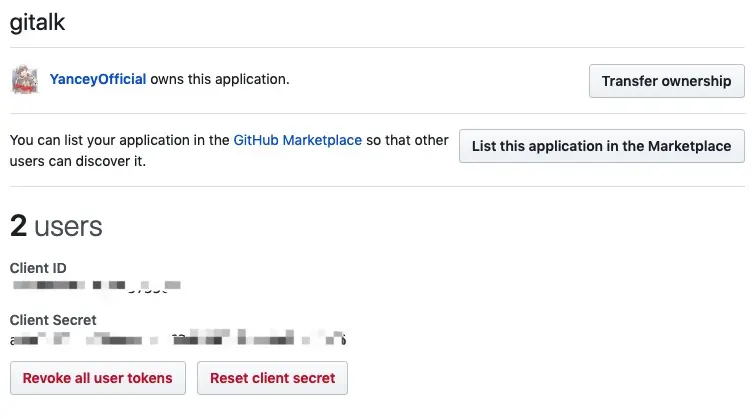Click the YanceyOfficial profile avatar

(25, 80)
